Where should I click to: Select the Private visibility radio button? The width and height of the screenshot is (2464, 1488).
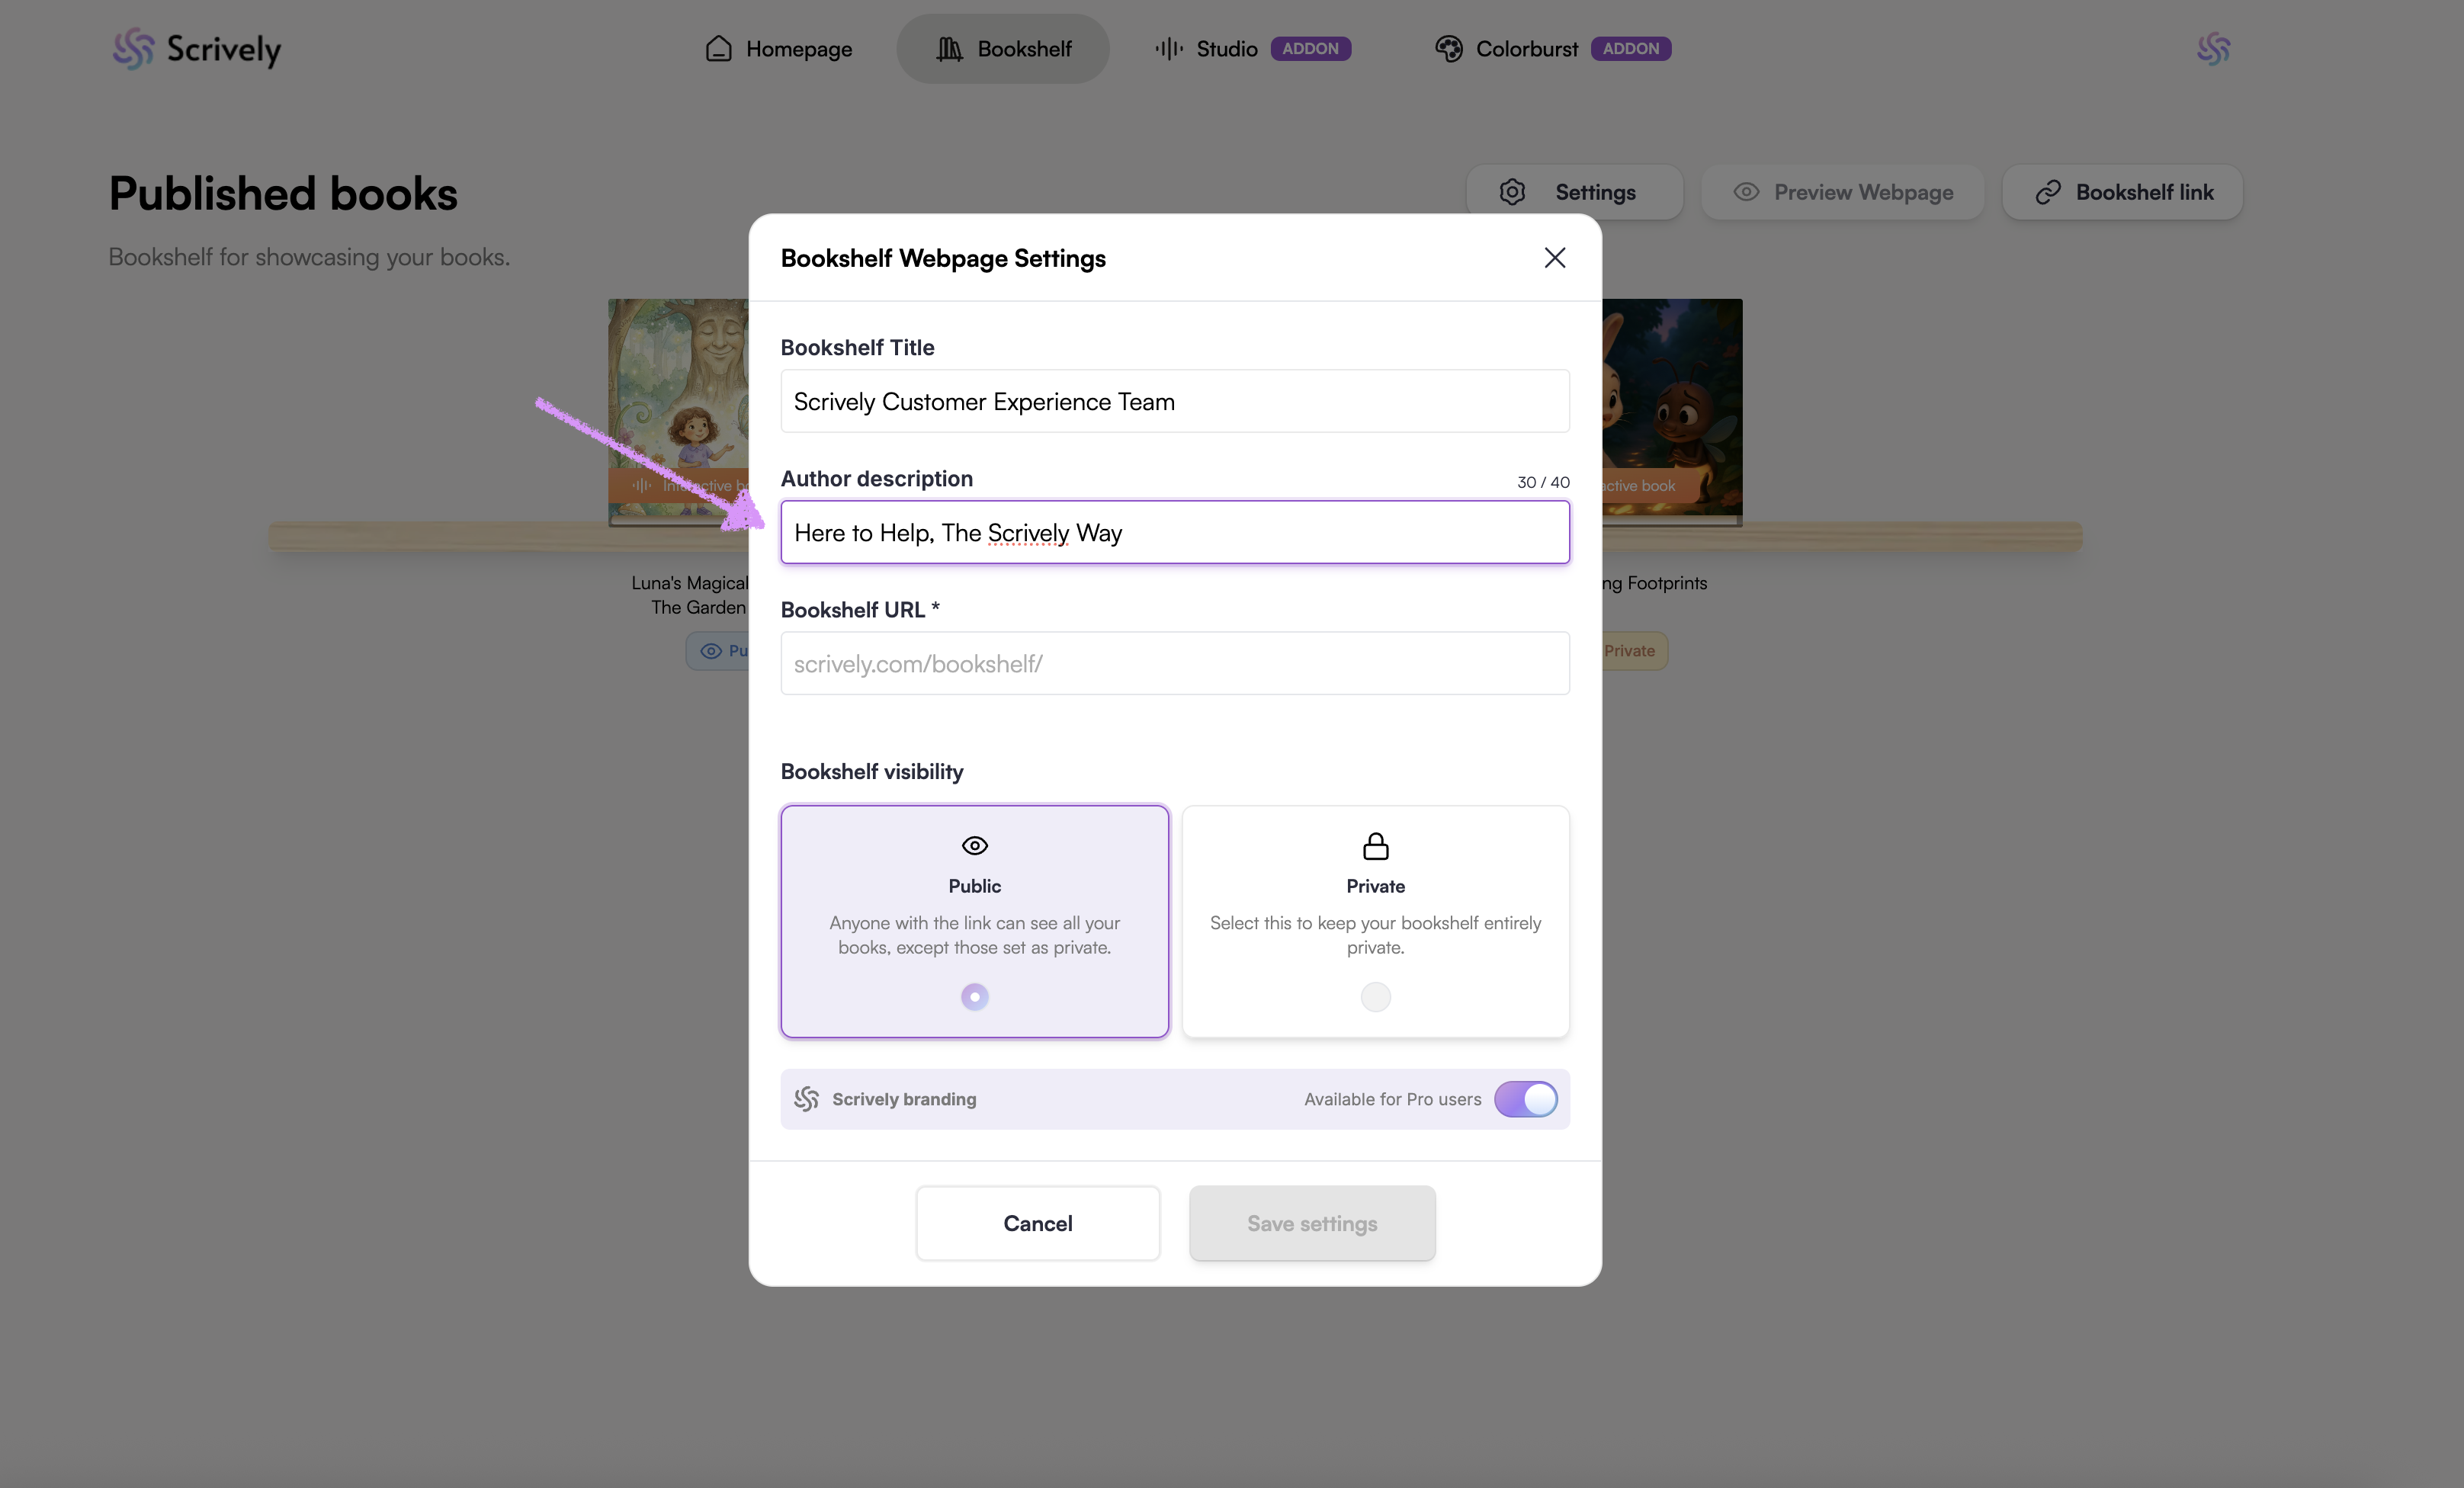(x=1375, y=996)
